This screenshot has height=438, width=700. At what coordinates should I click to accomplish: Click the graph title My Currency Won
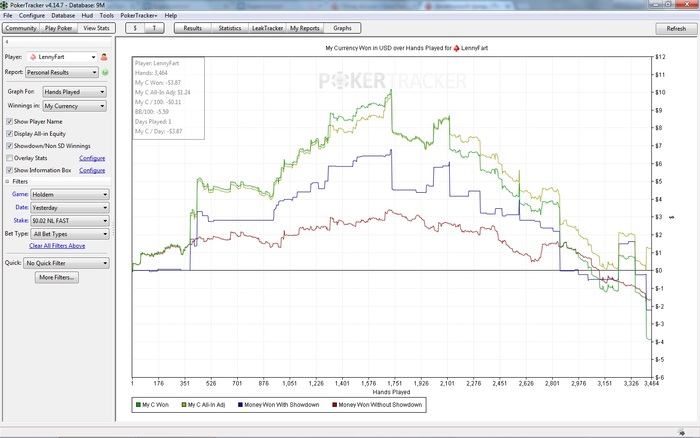[x=406, y=48]
